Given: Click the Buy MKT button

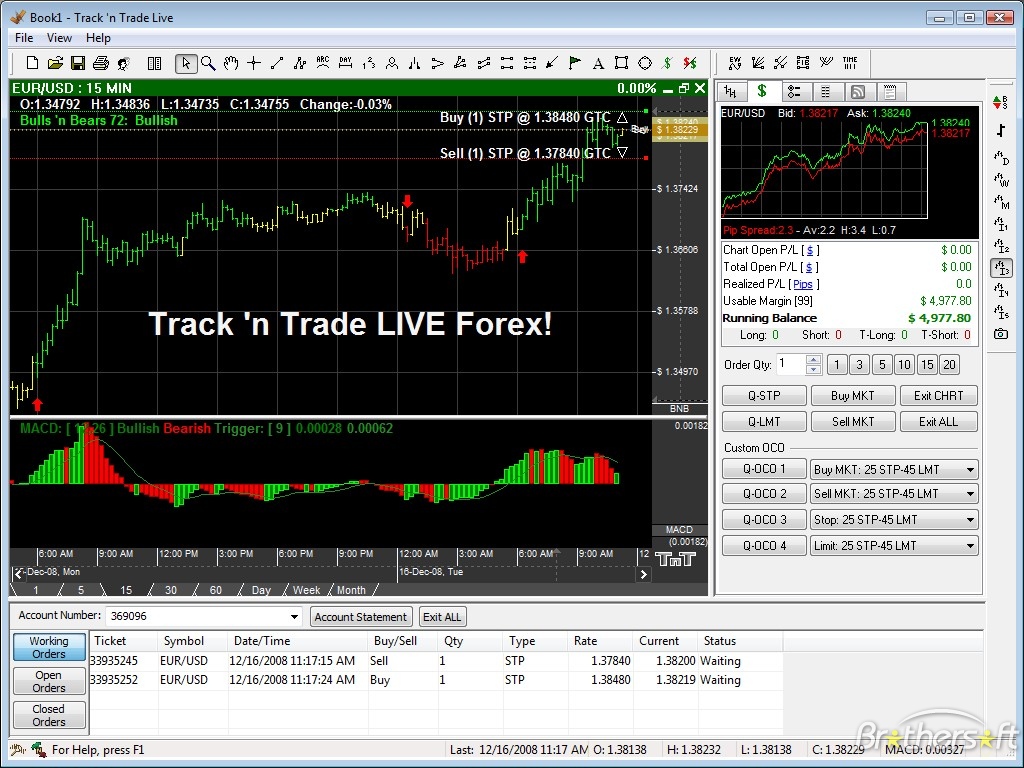Looking at the screenshot, I should (852, 396).
